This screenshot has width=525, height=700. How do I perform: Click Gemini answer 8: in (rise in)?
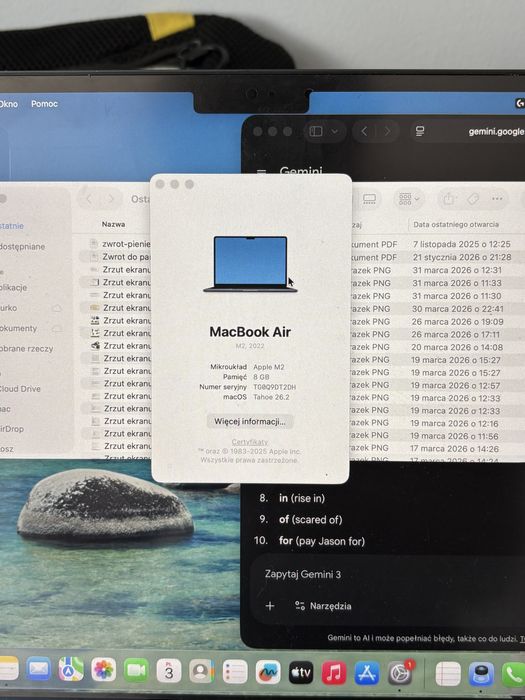pos(302,498)
